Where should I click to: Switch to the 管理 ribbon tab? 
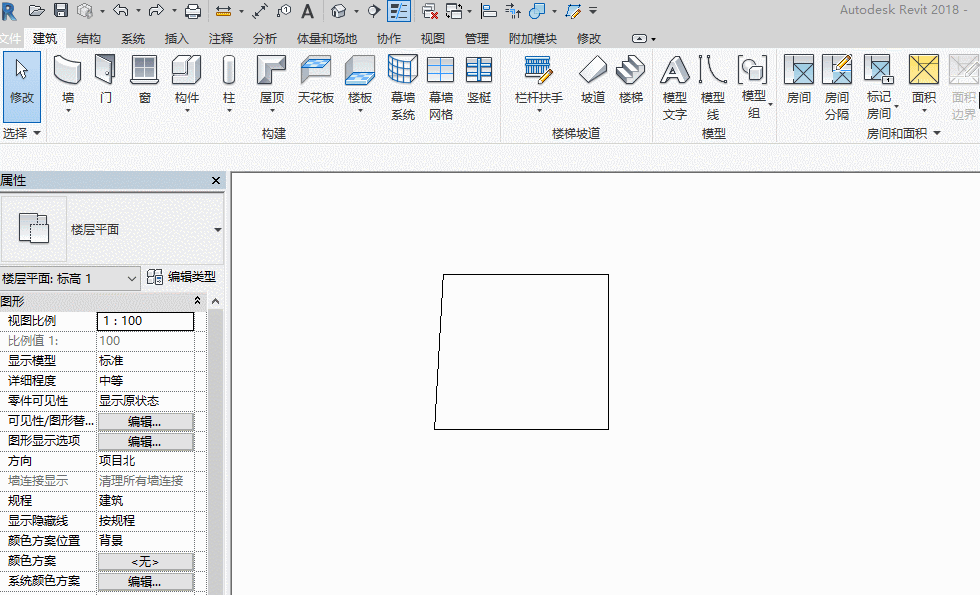(477, 38)
